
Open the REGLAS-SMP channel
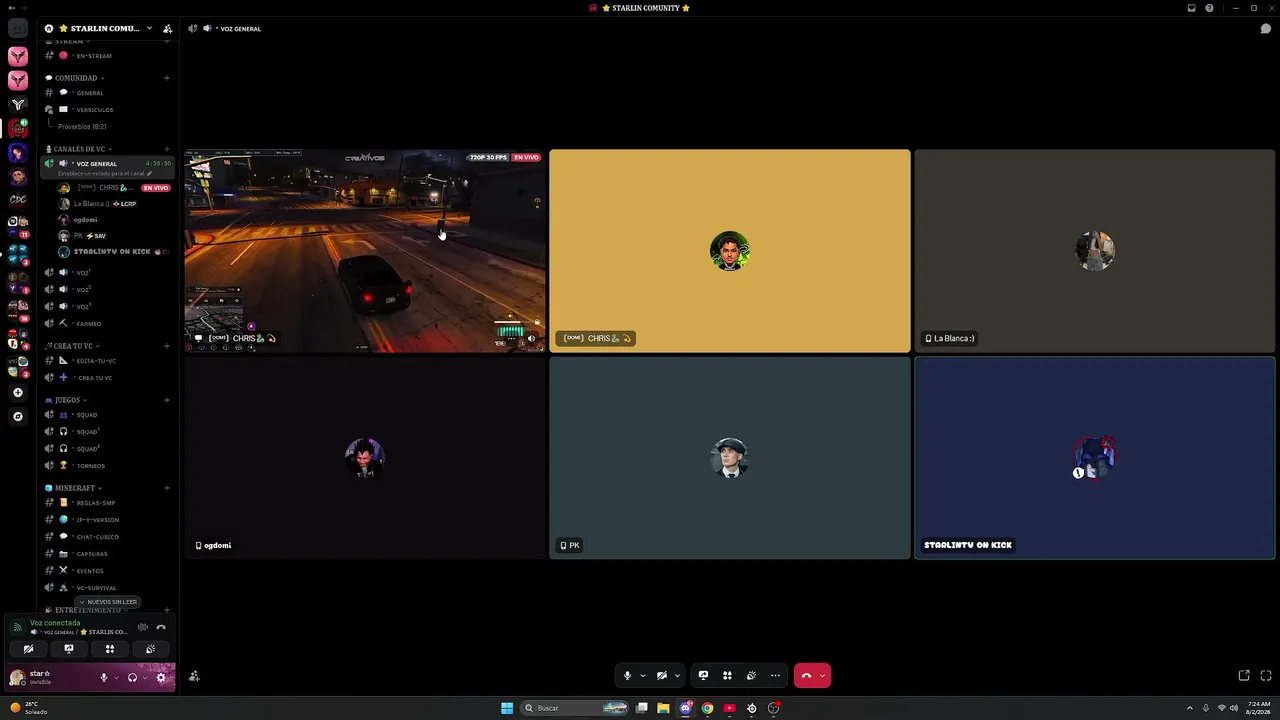point(108,503)
